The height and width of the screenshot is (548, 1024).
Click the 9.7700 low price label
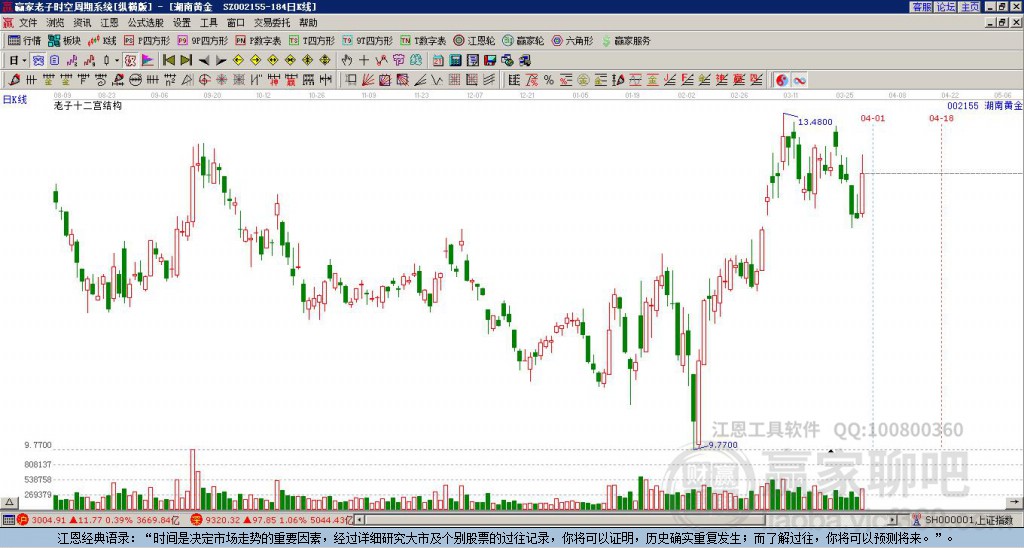[x=723, y=445]
